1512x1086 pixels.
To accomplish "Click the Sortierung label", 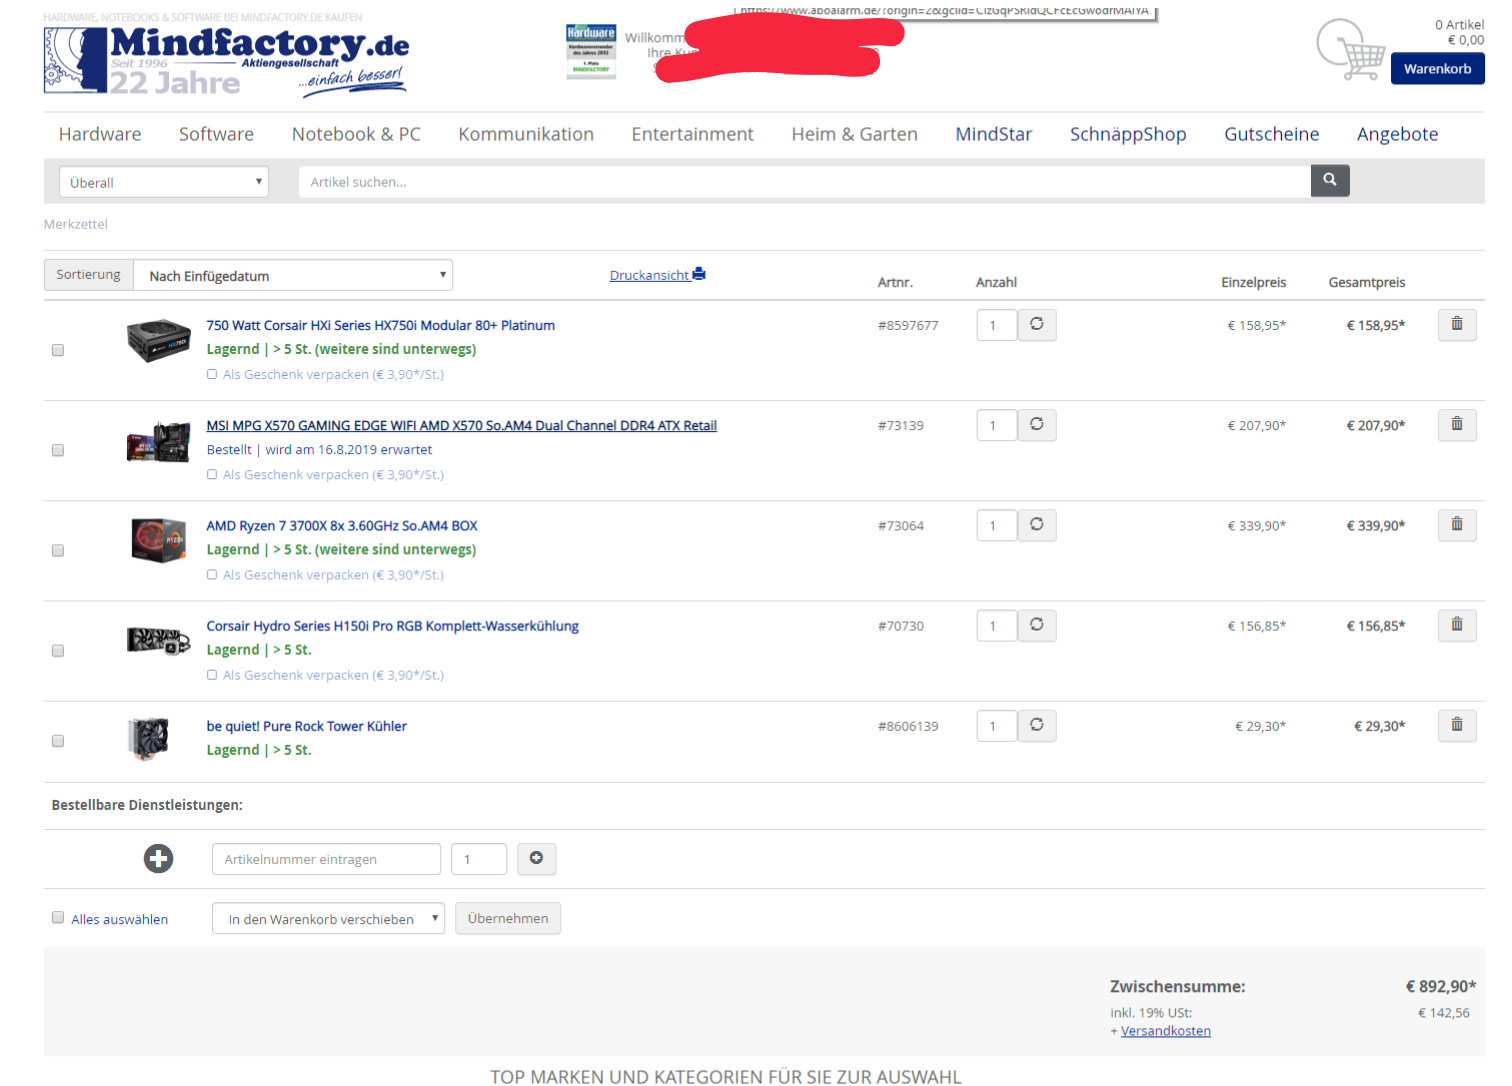I will 88,275.
